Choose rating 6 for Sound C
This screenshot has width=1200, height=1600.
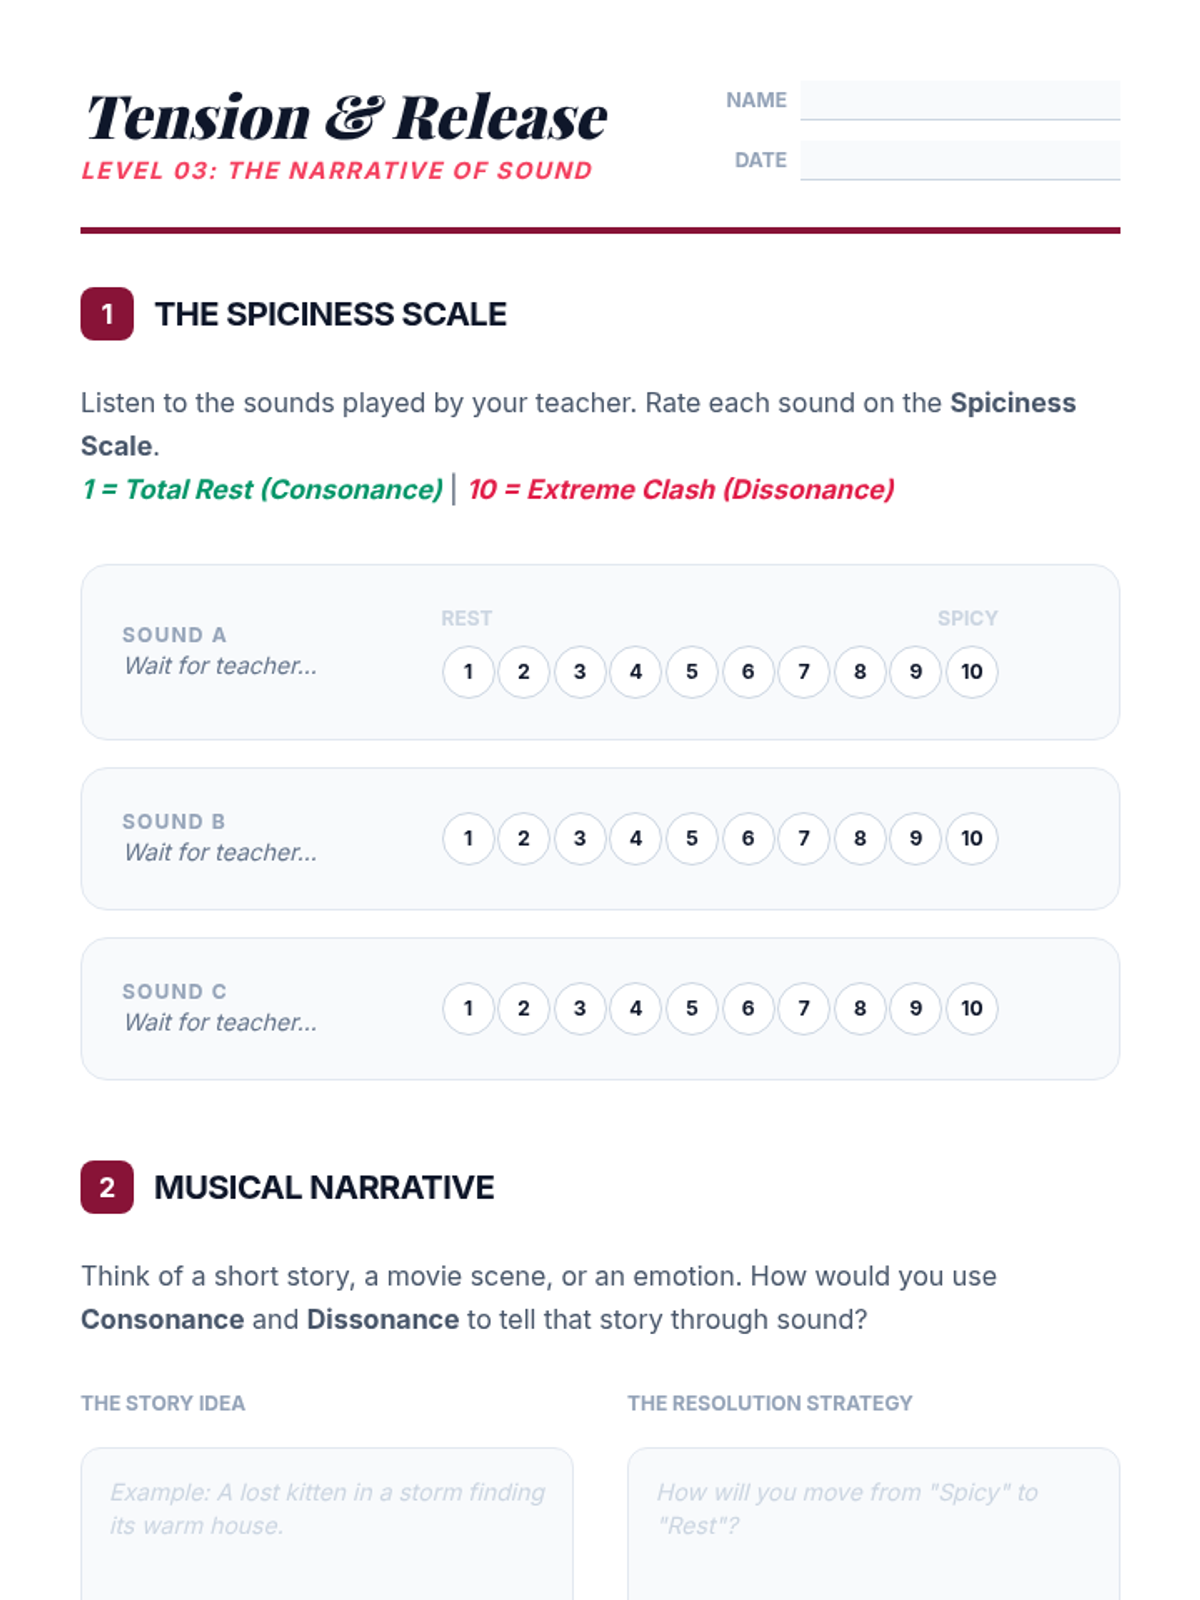pos(748,1009)
